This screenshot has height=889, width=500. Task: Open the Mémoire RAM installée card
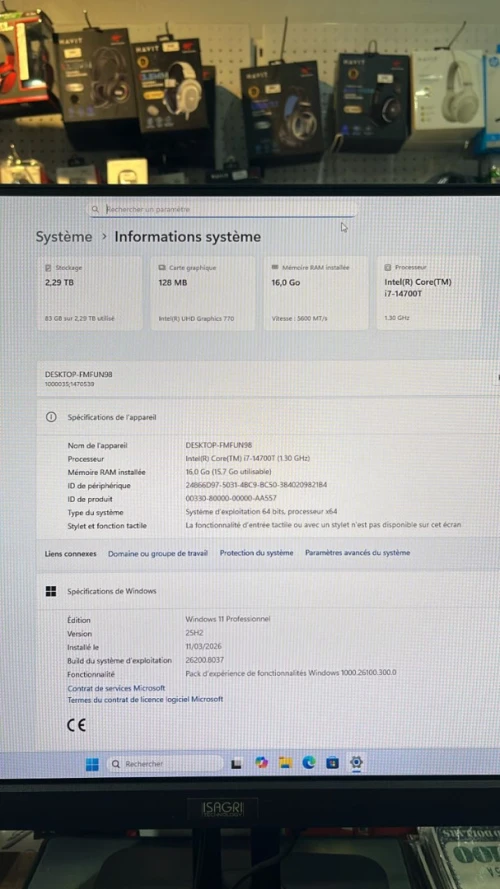[x=316, y=293]
